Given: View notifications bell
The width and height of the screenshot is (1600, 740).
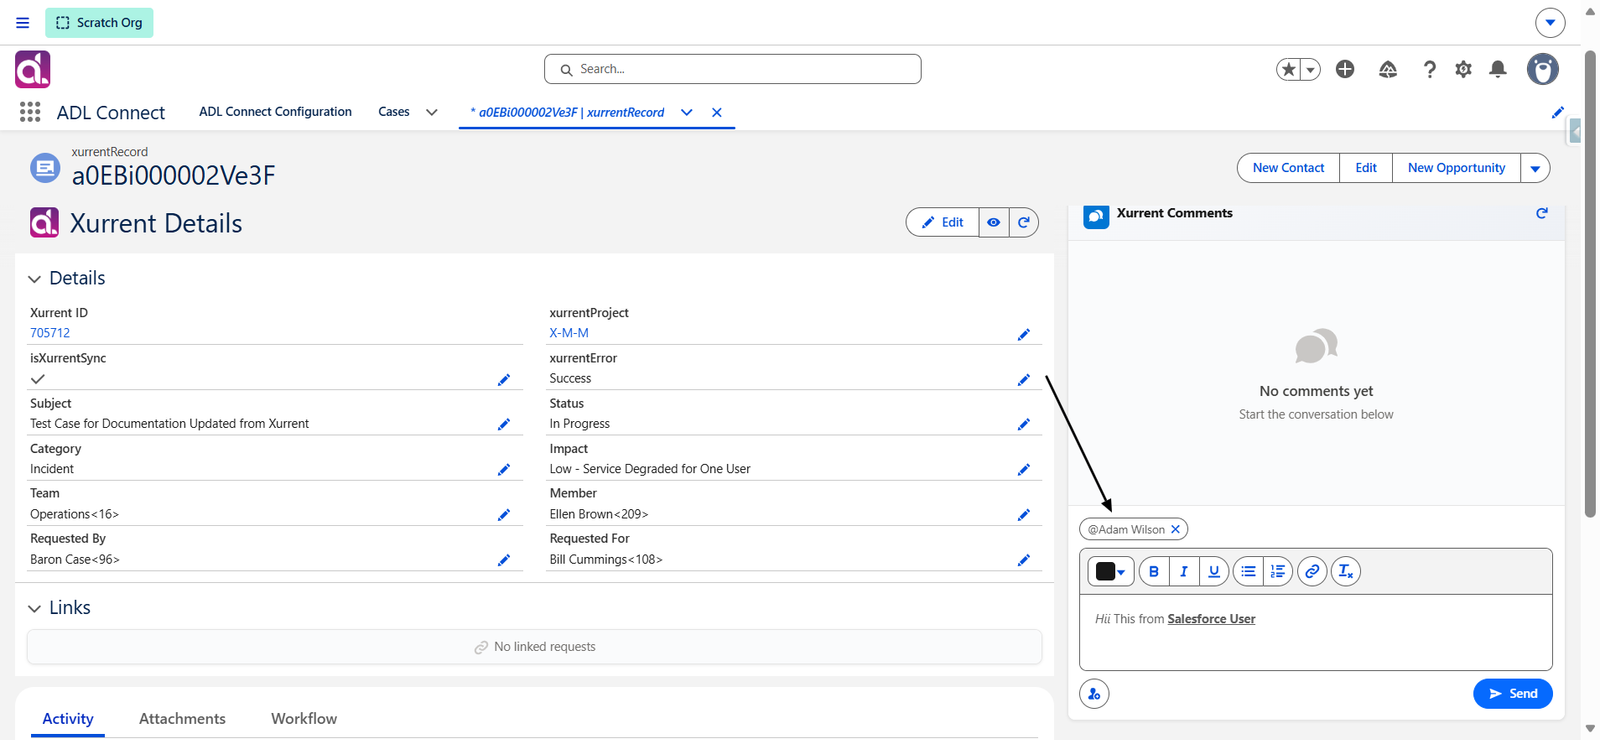Looking at the screenshot, I should click(x=1497, y=69).
